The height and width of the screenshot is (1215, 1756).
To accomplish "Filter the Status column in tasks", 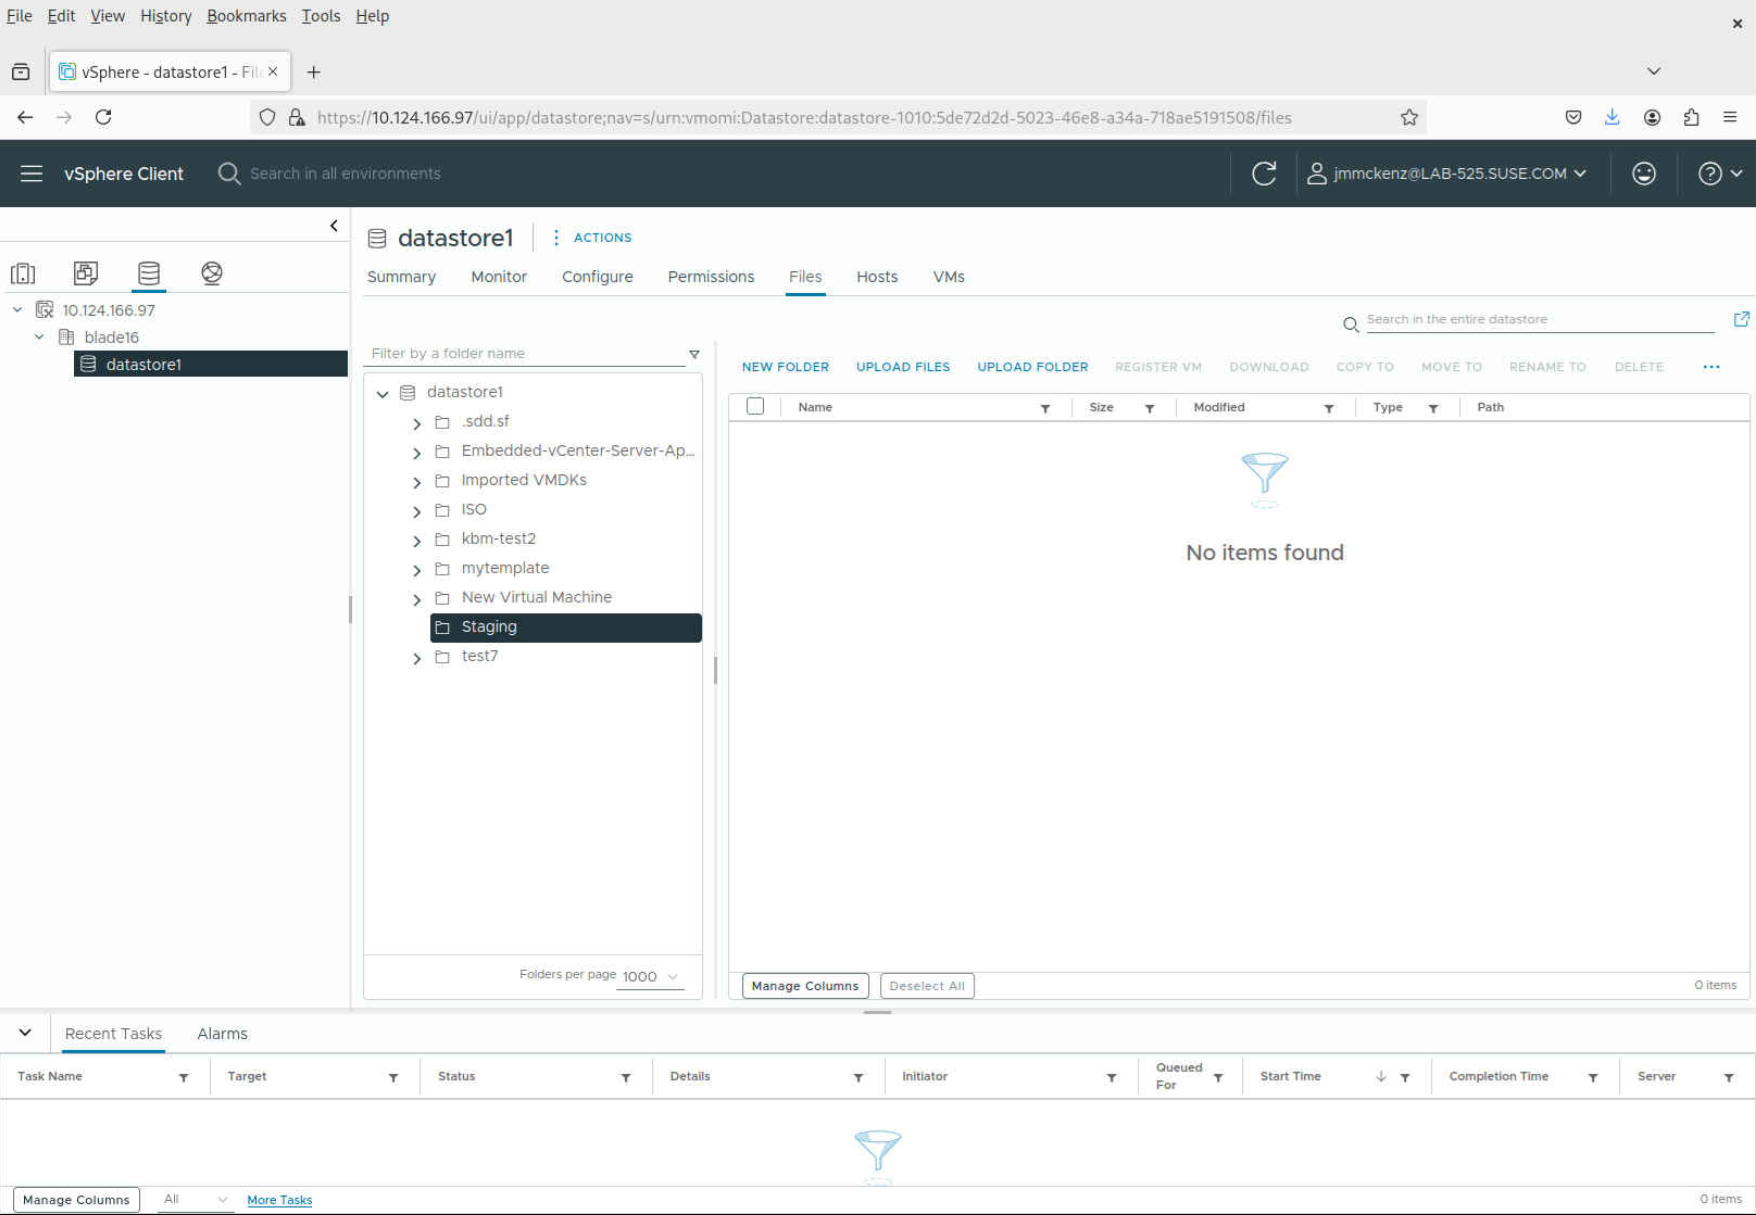I will 626,1077.
